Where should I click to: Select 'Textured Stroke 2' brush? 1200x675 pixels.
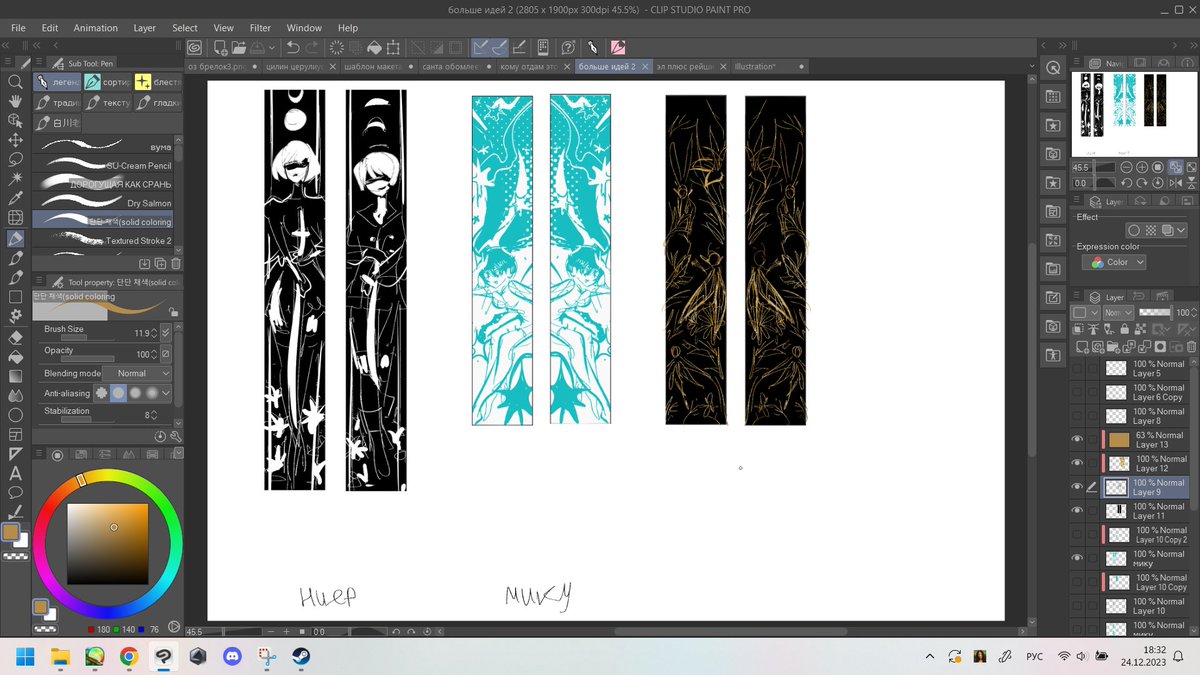pyautogui.click(x=103, y=241)
